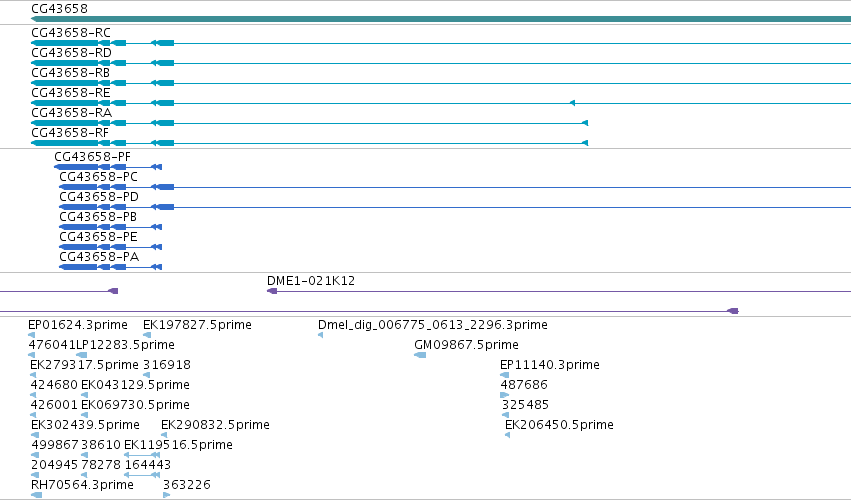851x500 pixels.
Task: Open EST label GM09867.5prime
Action: pos(466,345)
